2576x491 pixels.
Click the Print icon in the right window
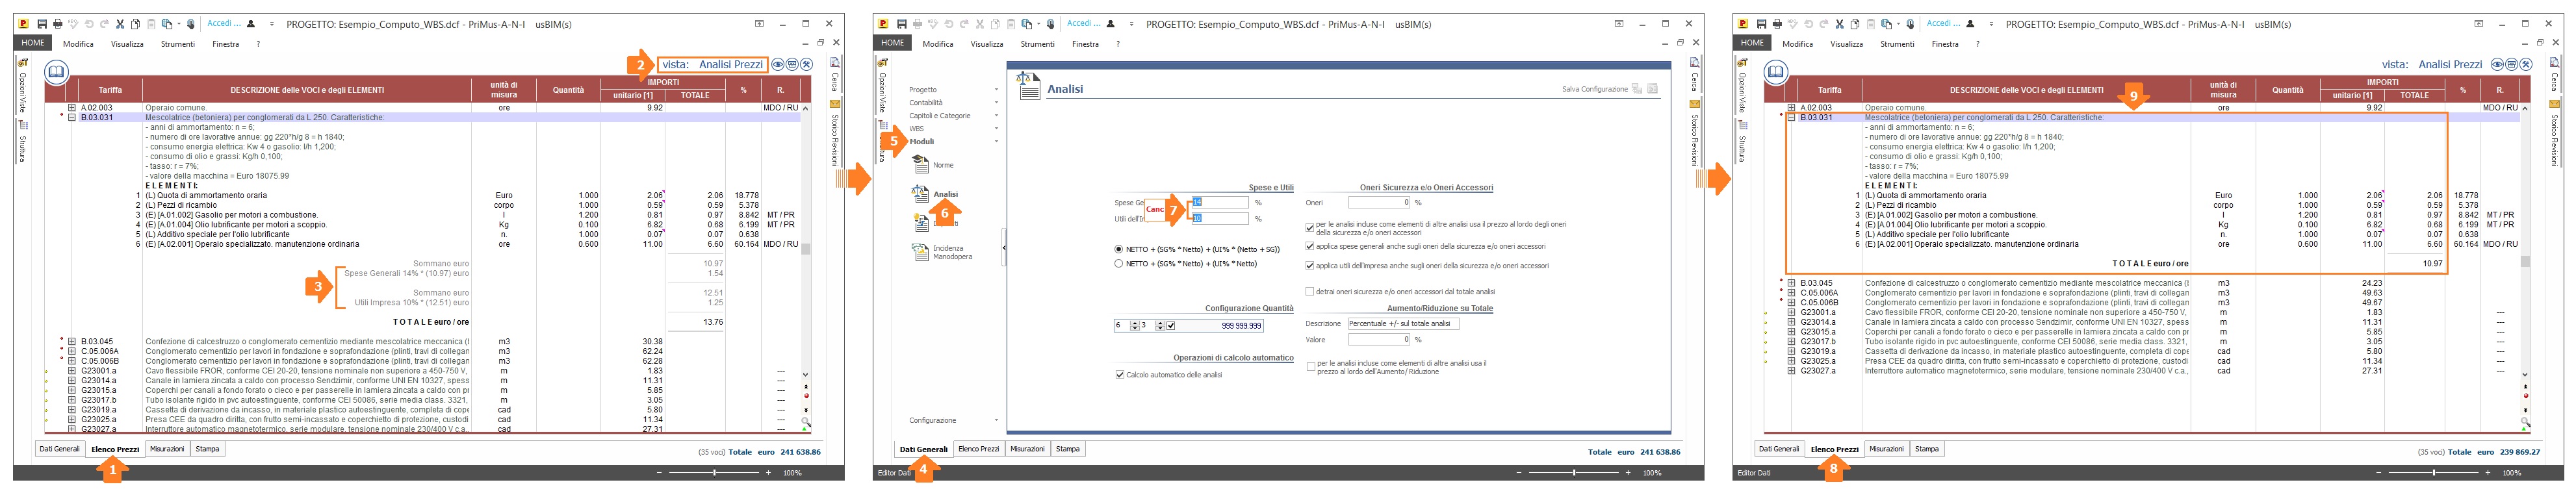1777,24
